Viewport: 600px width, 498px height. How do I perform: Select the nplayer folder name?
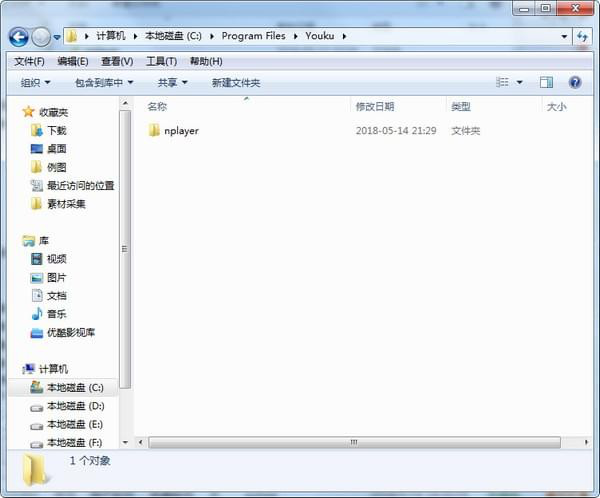181,131
